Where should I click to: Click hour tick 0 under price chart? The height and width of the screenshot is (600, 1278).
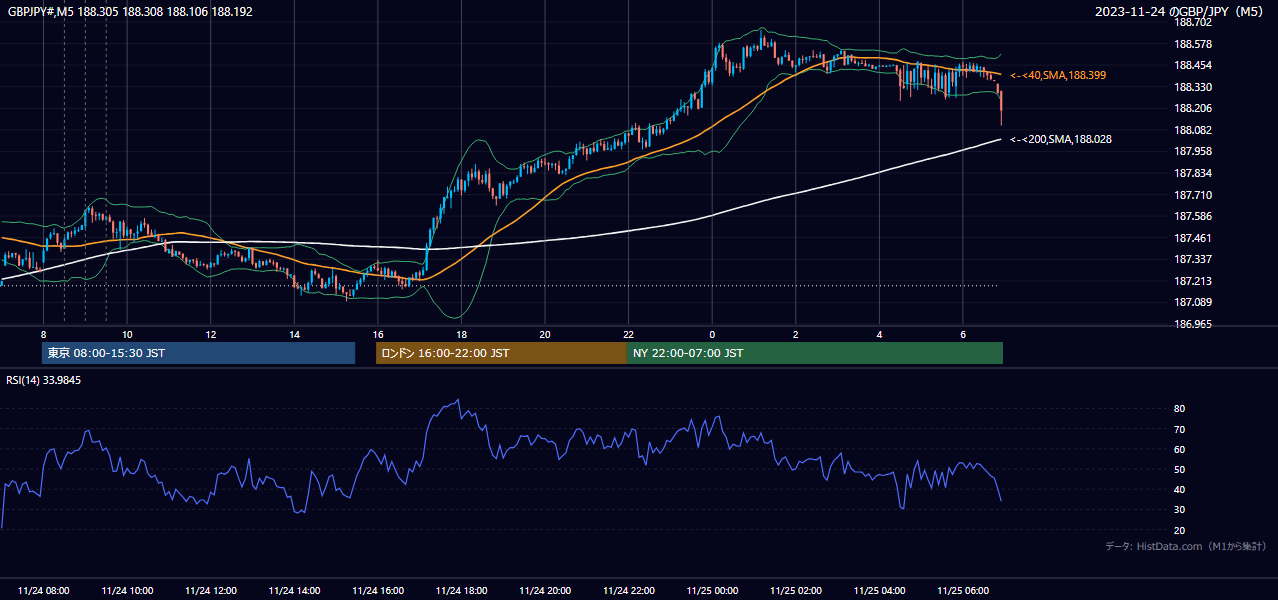[x=712, y=334]
